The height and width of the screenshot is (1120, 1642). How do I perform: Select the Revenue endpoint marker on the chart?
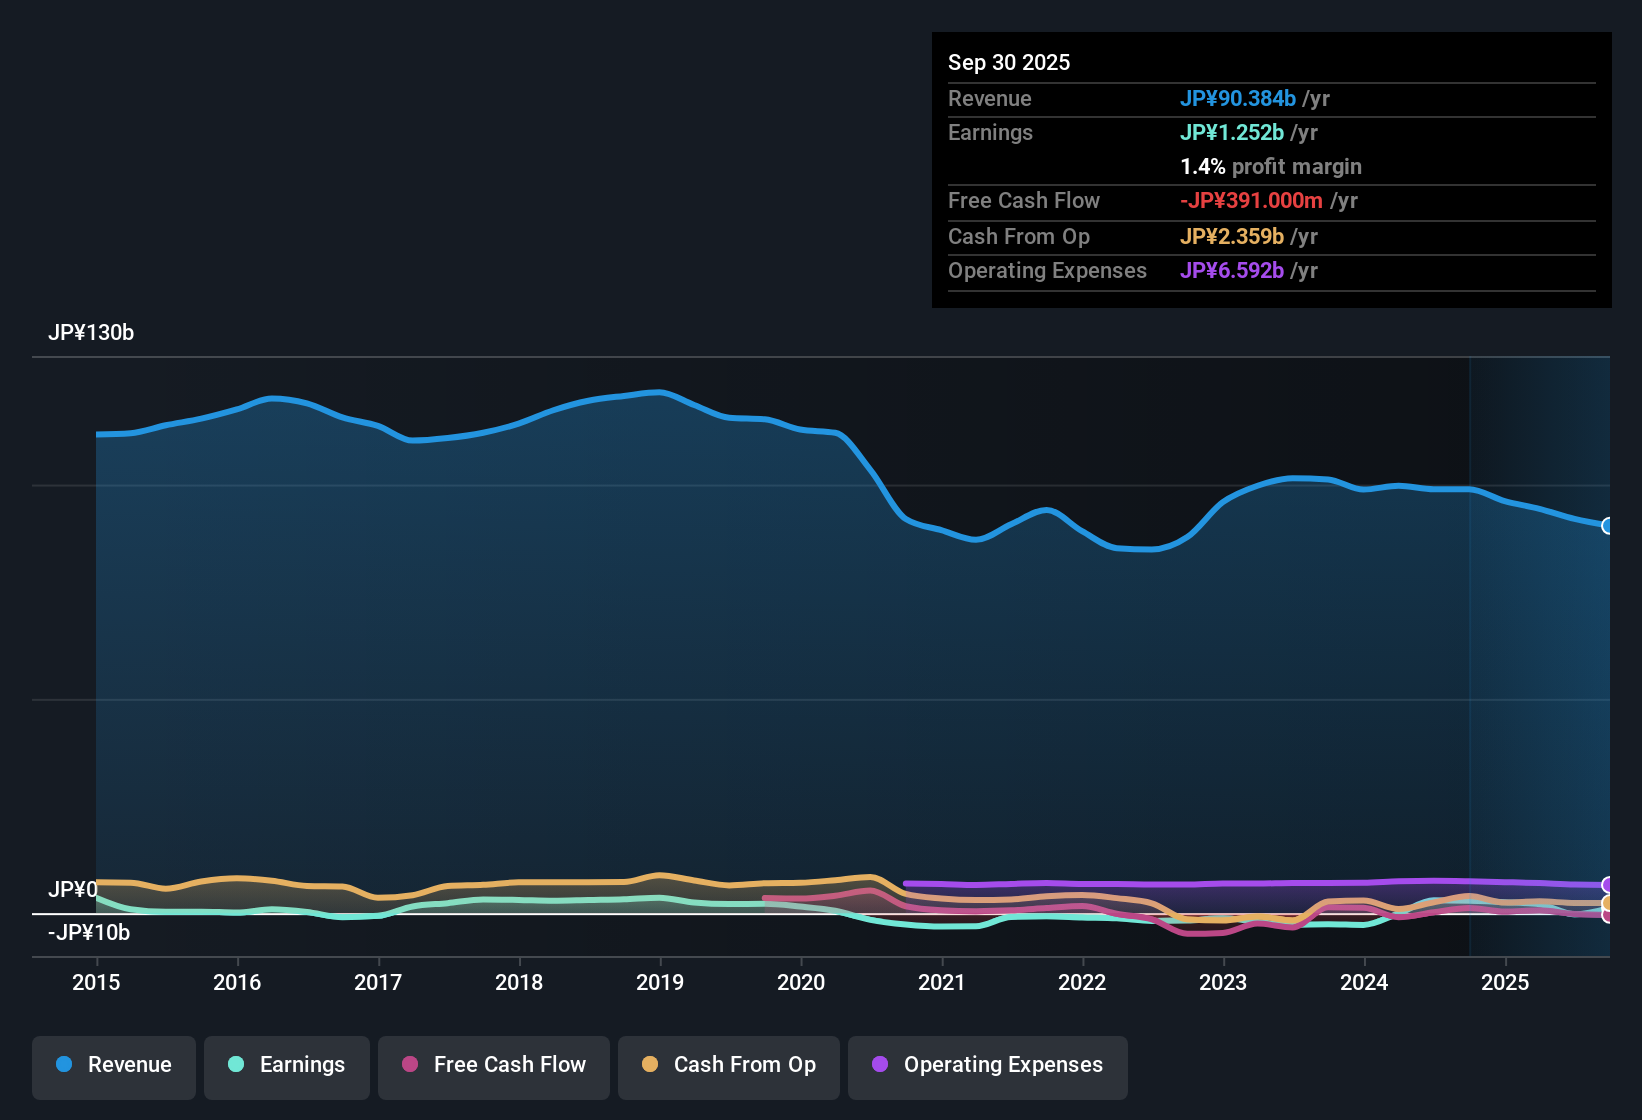click(x=1608, y=525)
